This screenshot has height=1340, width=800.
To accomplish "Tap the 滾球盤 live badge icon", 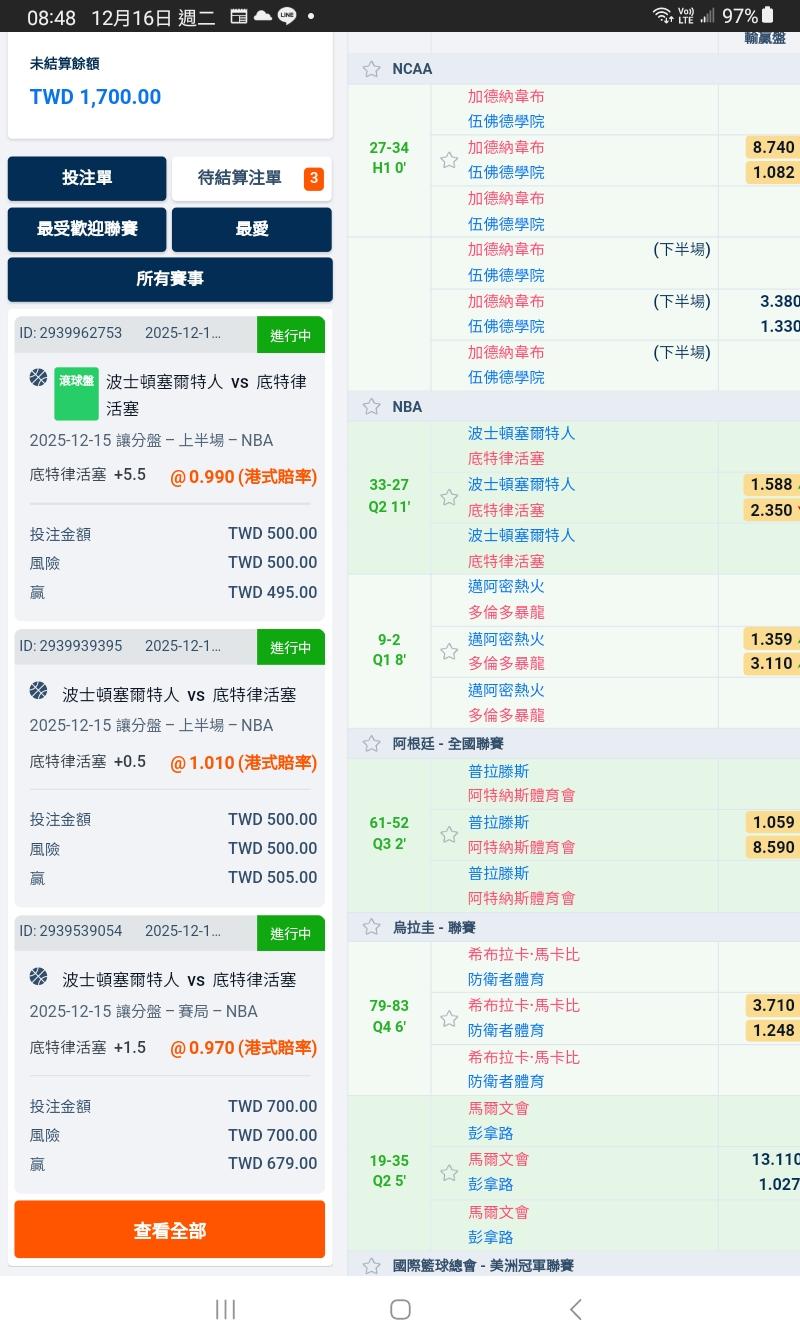I will [x=76, y=393].
